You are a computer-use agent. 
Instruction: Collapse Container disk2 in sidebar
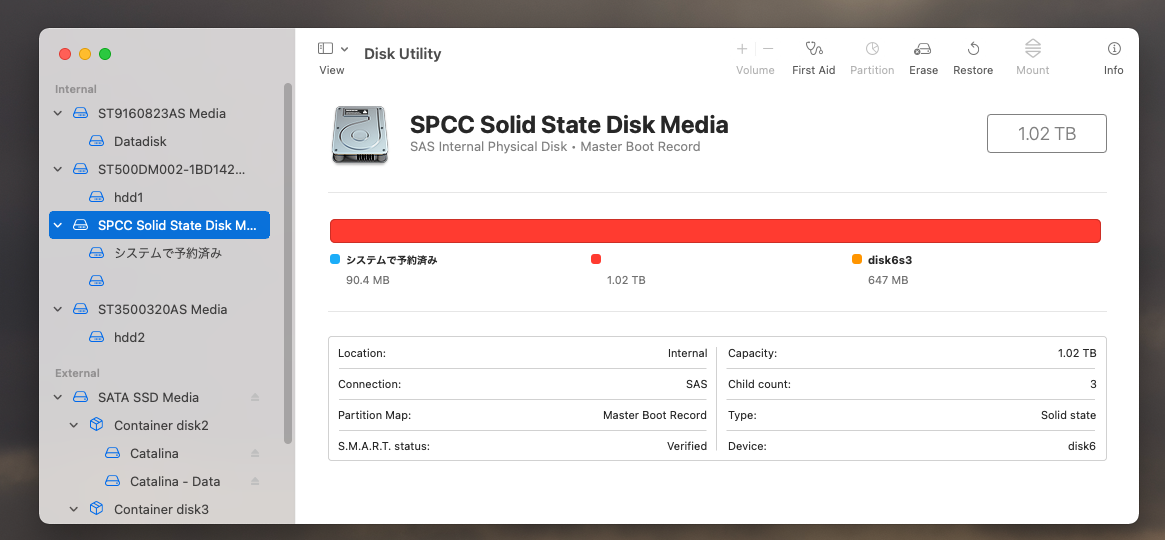[74, 426]
